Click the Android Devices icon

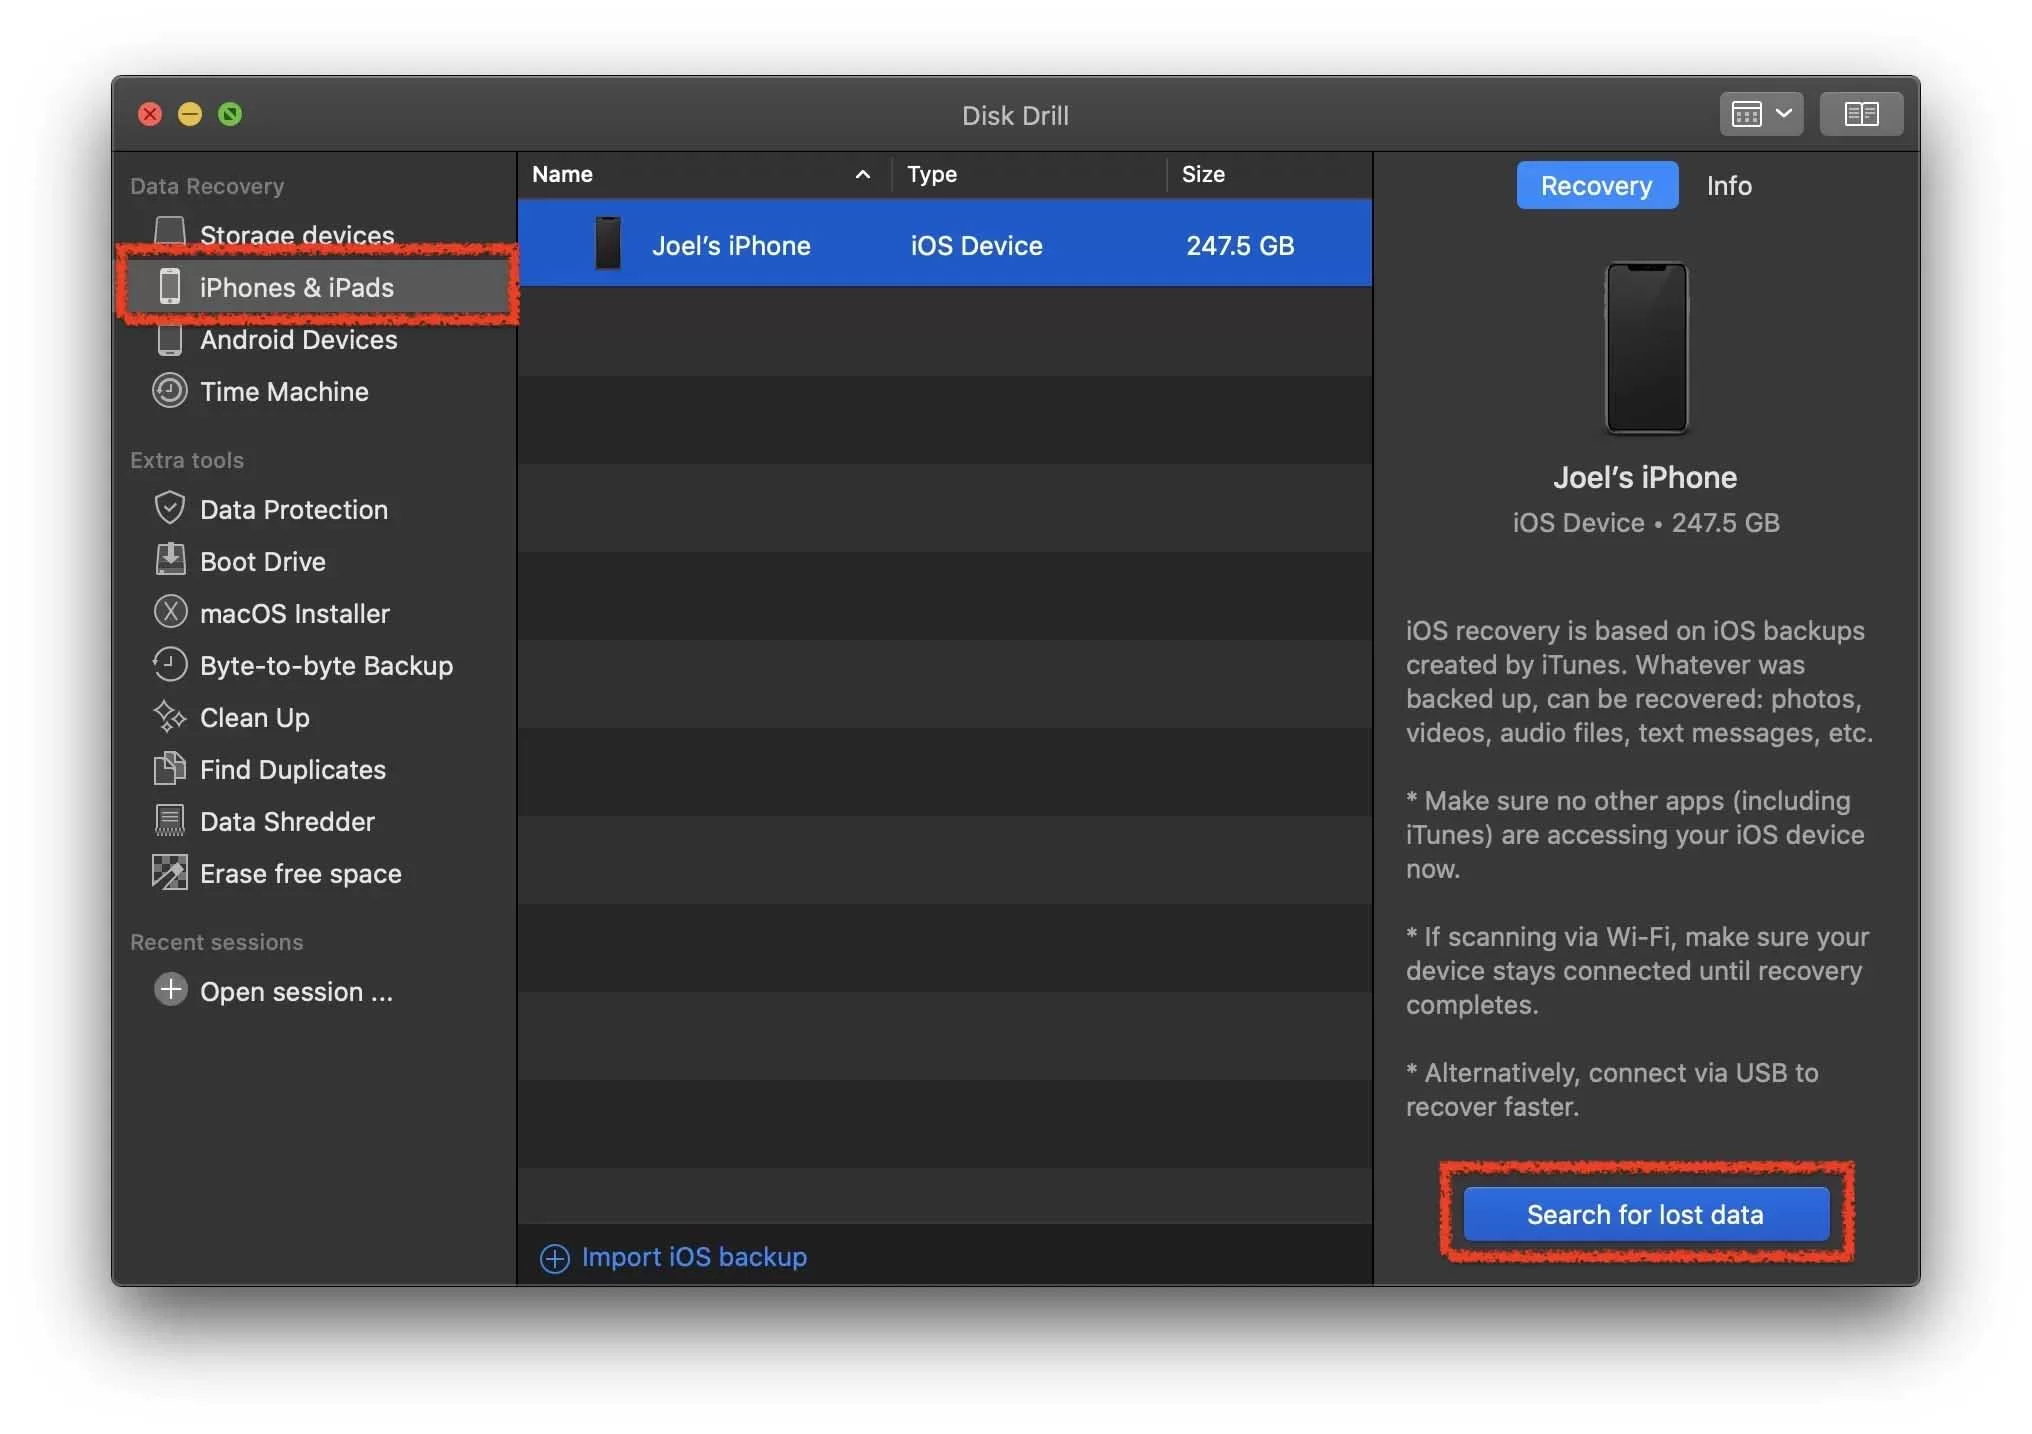(169, 338)
